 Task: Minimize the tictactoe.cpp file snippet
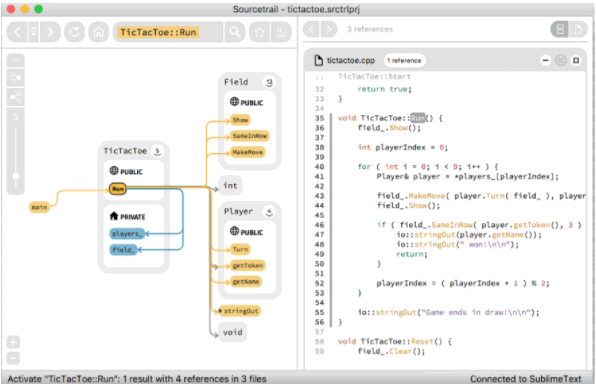click(x=545, y=60)
